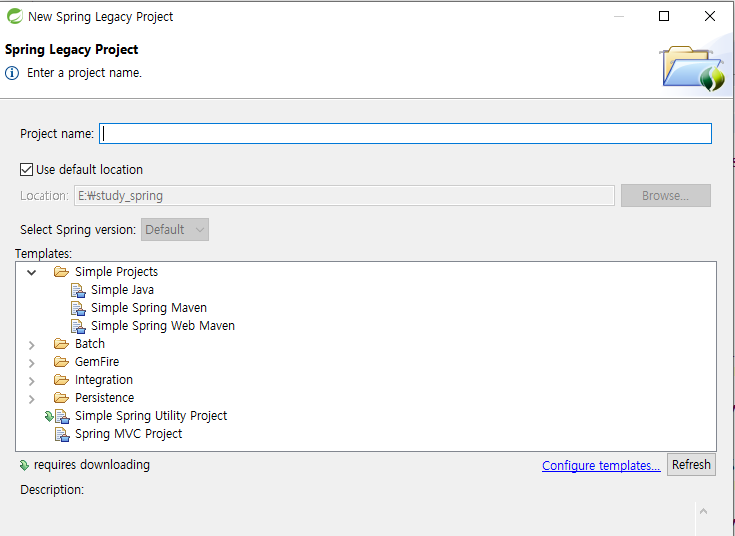Click the Simple Spring Maven template icon
Image resolution: width=735 pixels, height=536 pixels.
coord(78,308)
